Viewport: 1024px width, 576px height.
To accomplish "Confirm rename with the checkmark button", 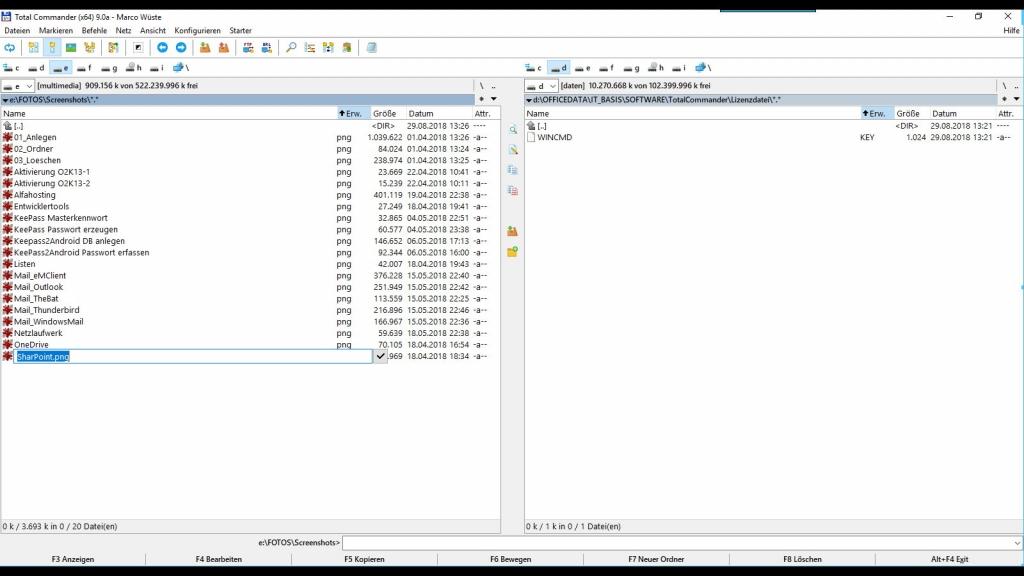I will 381,356.
